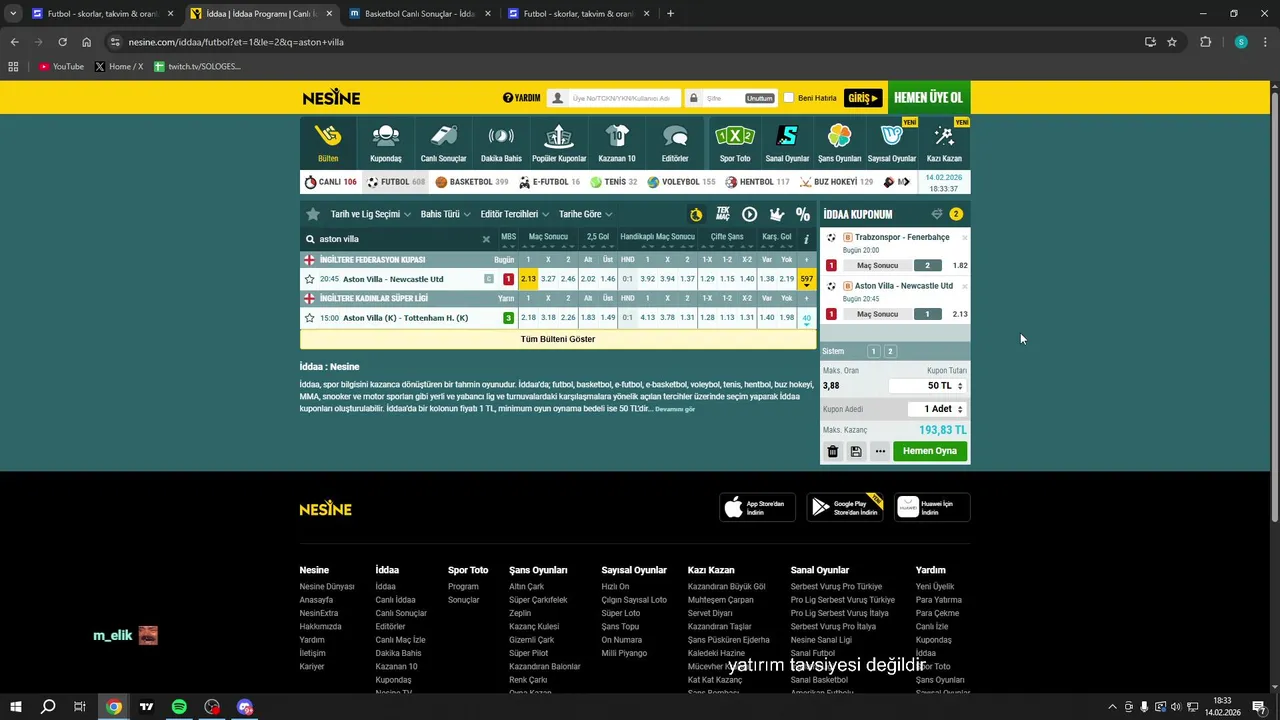
Task: Click the GİRİŞ login button
Action: click(863, 98)
